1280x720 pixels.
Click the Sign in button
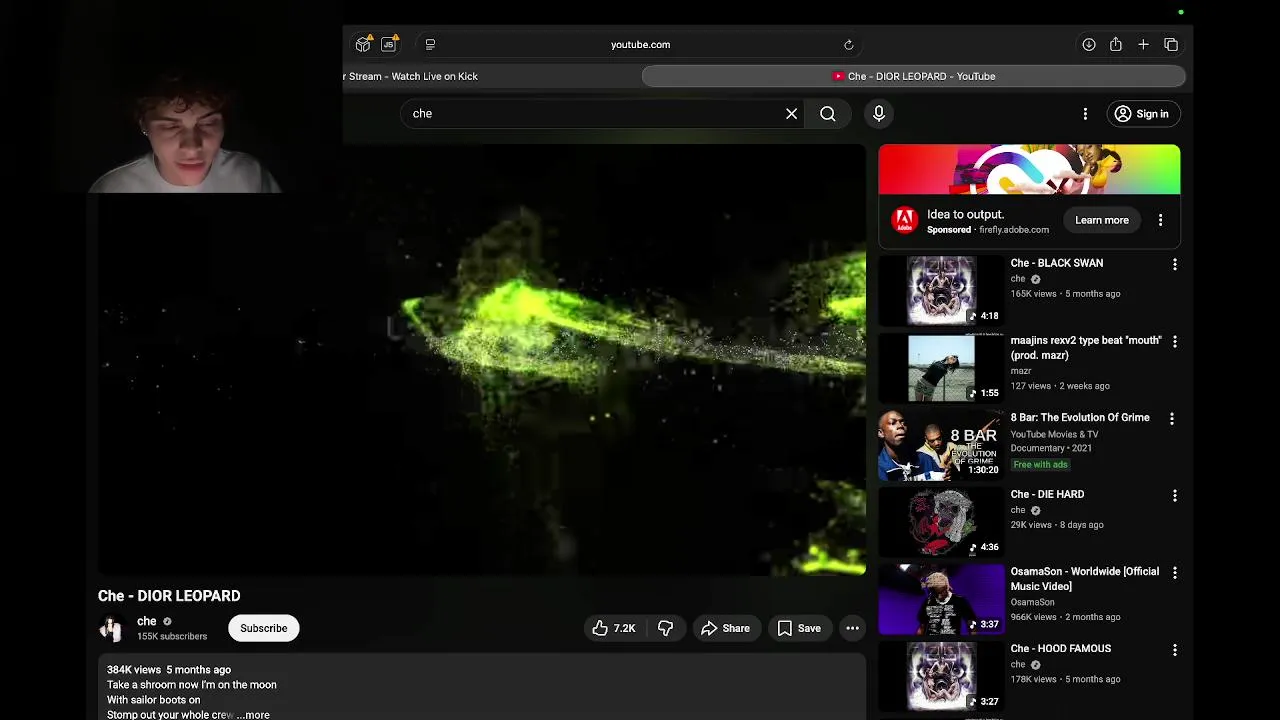coord(1142,114)
